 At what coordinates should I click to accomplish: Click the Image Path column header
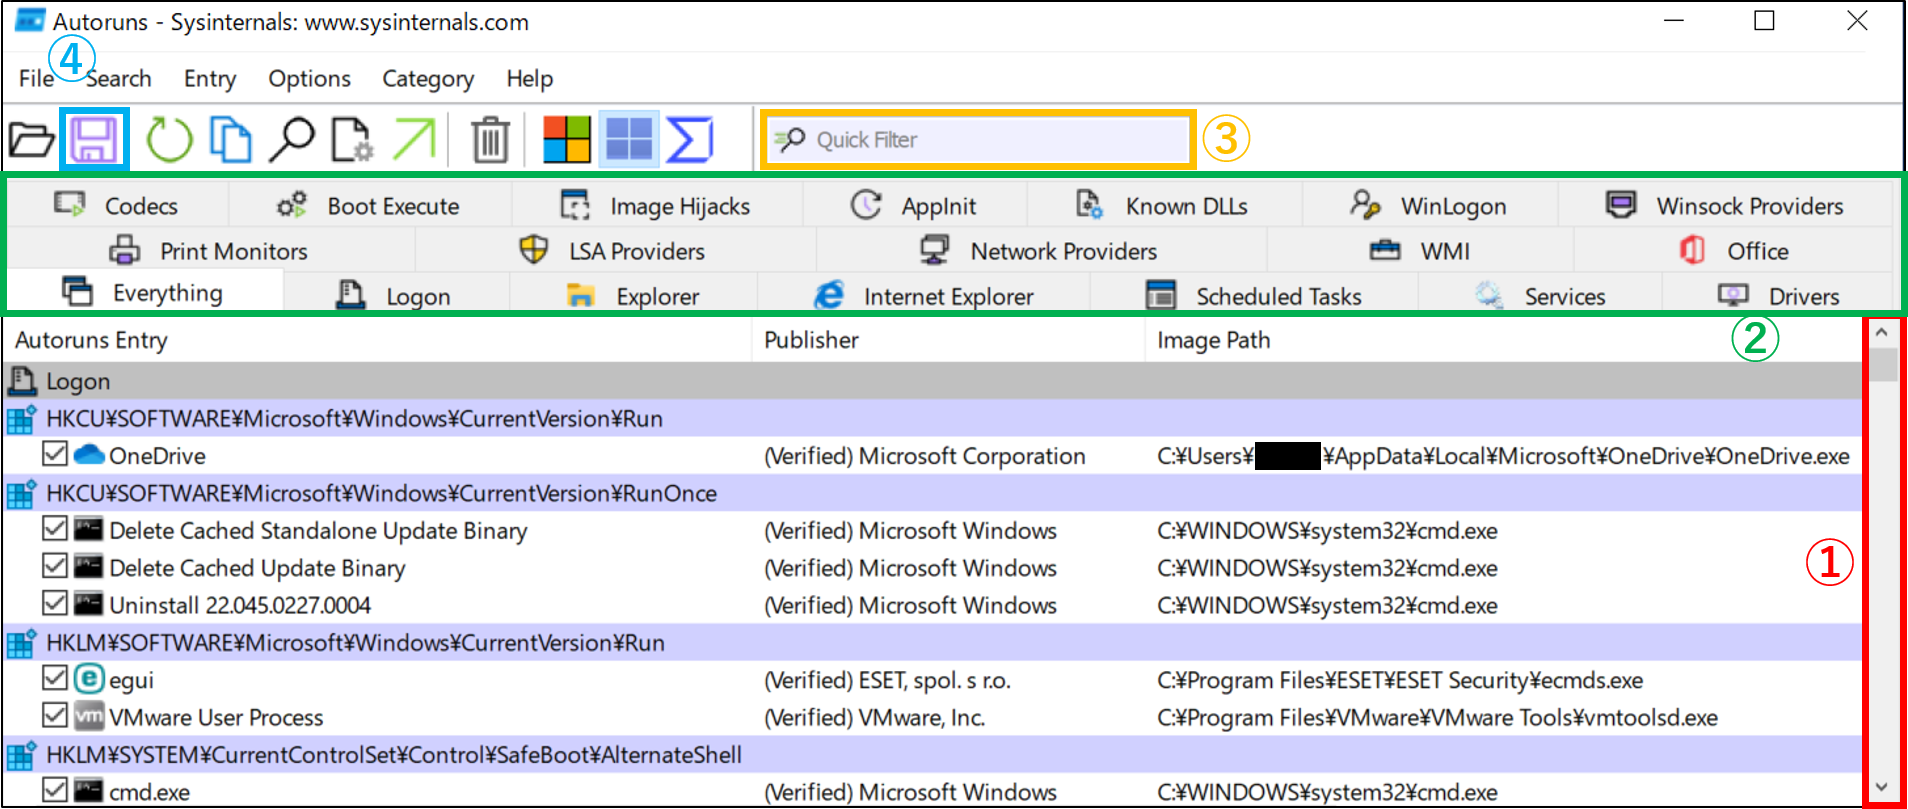point(1213,340)
